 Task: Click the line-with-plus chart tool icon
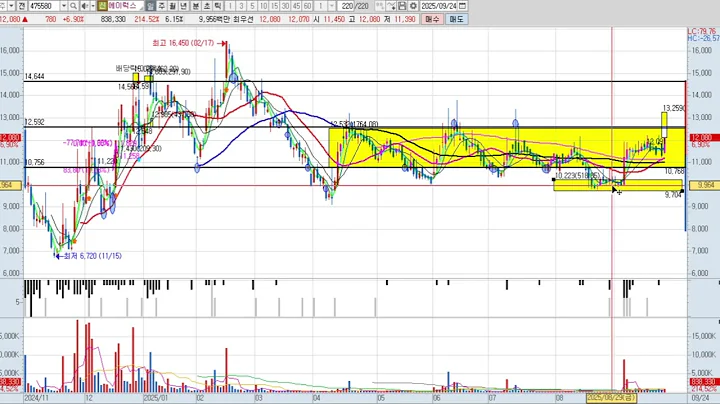coord(391,6)
